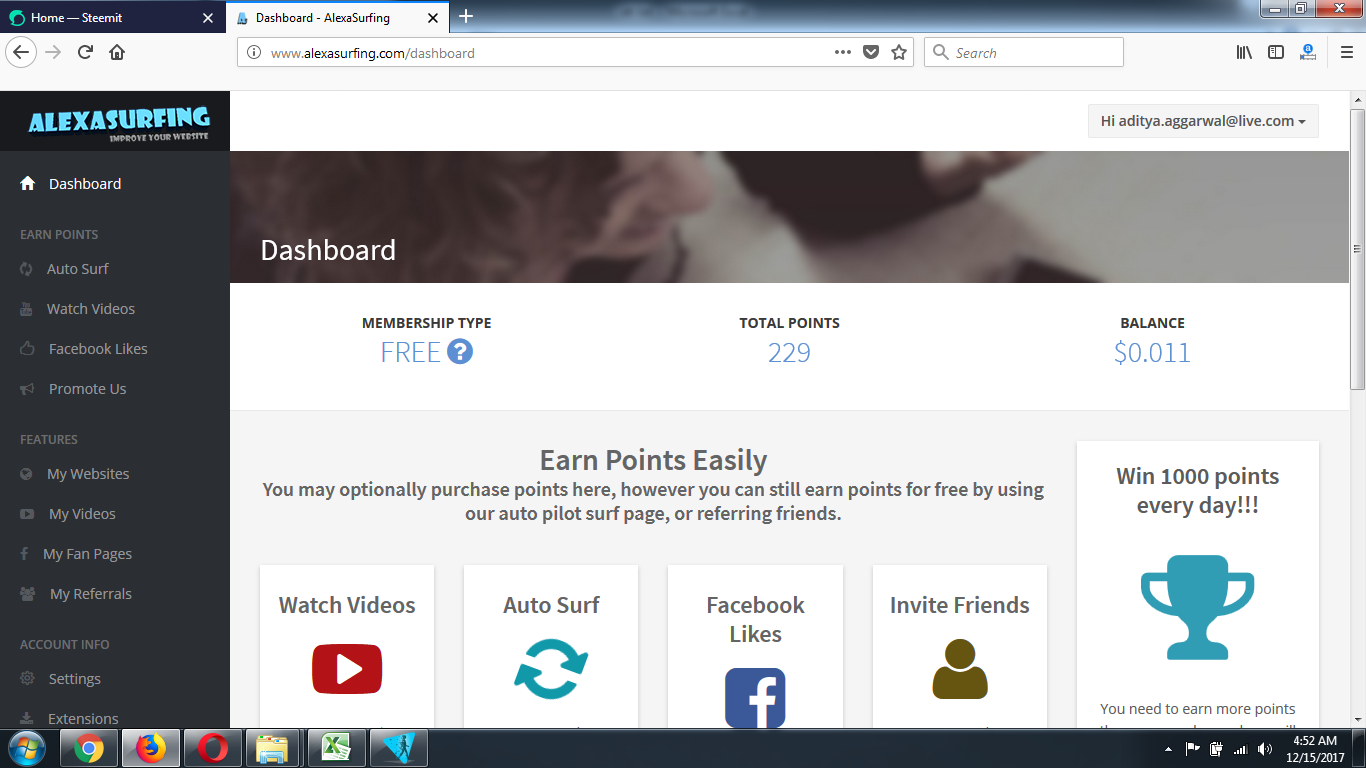This screenshot has width=1366, height=768.
Task: Click the Watch Videos card title
Action: 347,605
